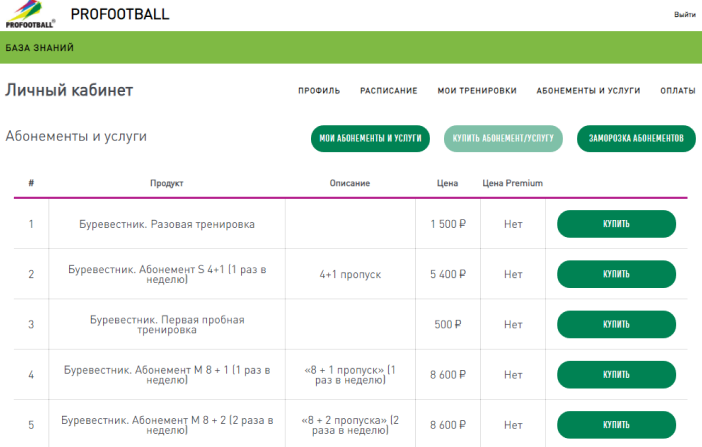Click the ЗАМОРОЗКА АБОНЕМЕНТОВ button
The width and height of the screenshot is (702, 447).
click(x=636, y=138)
